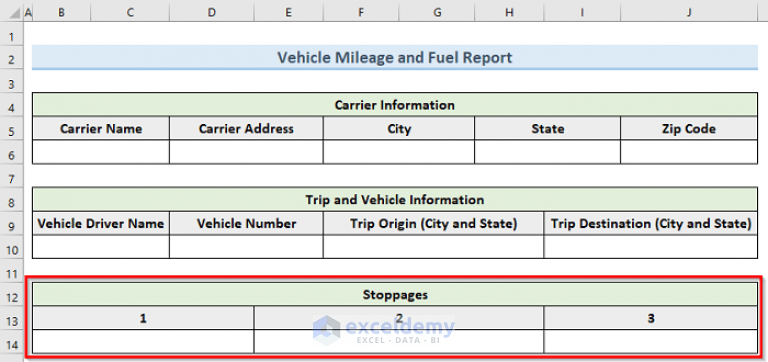Select row 7 header
768x362 pixels.
coord(12,175)
